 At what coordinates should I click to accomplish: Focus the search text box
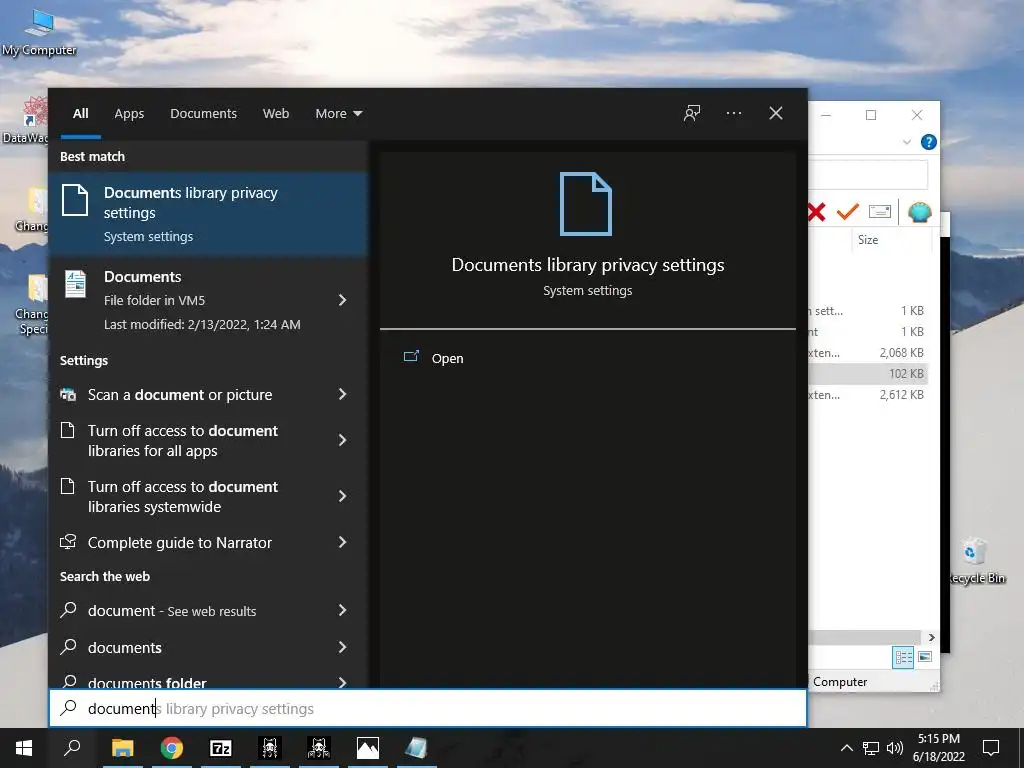click(428, 709)
